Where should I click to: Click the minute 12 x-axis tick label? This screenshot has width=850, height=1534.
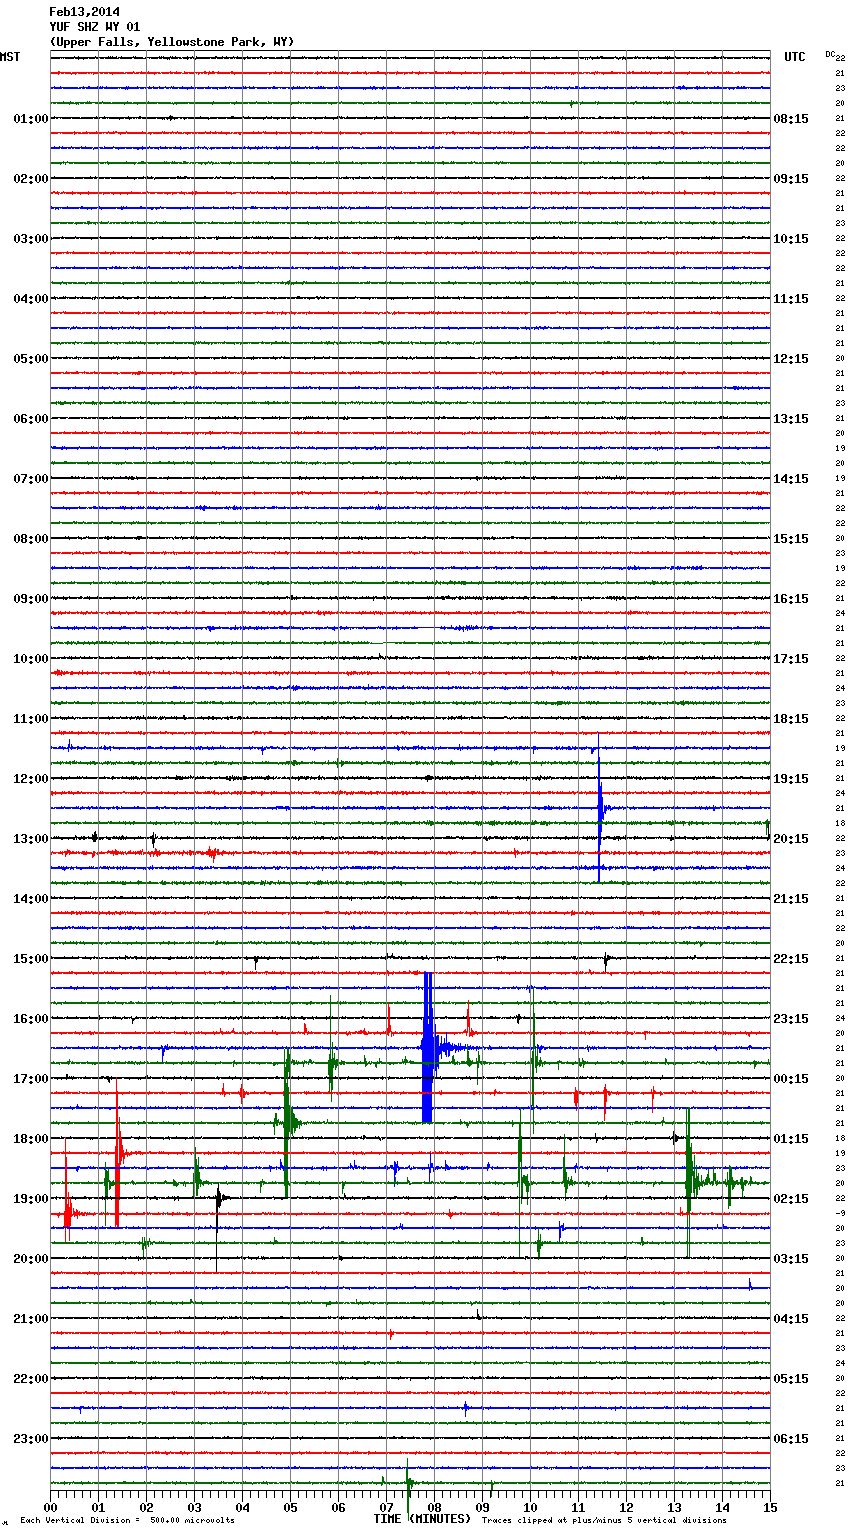tap(627, 1508)
